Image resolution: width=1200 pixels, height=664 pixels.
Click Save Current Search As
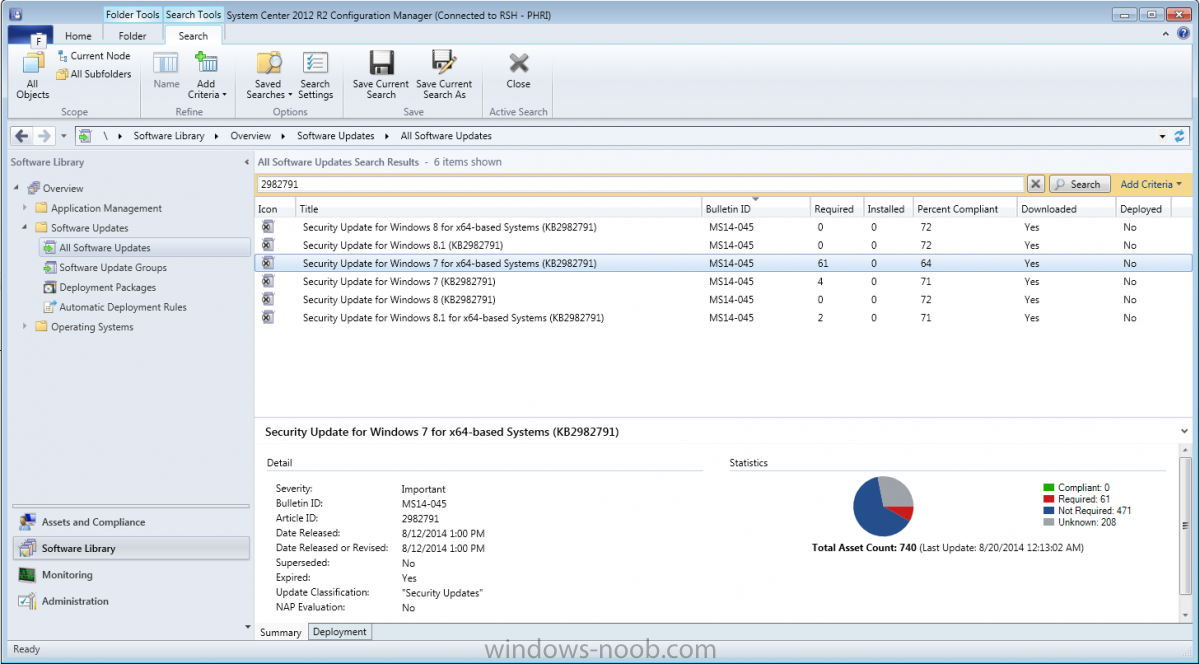click(x=444, y=75)
